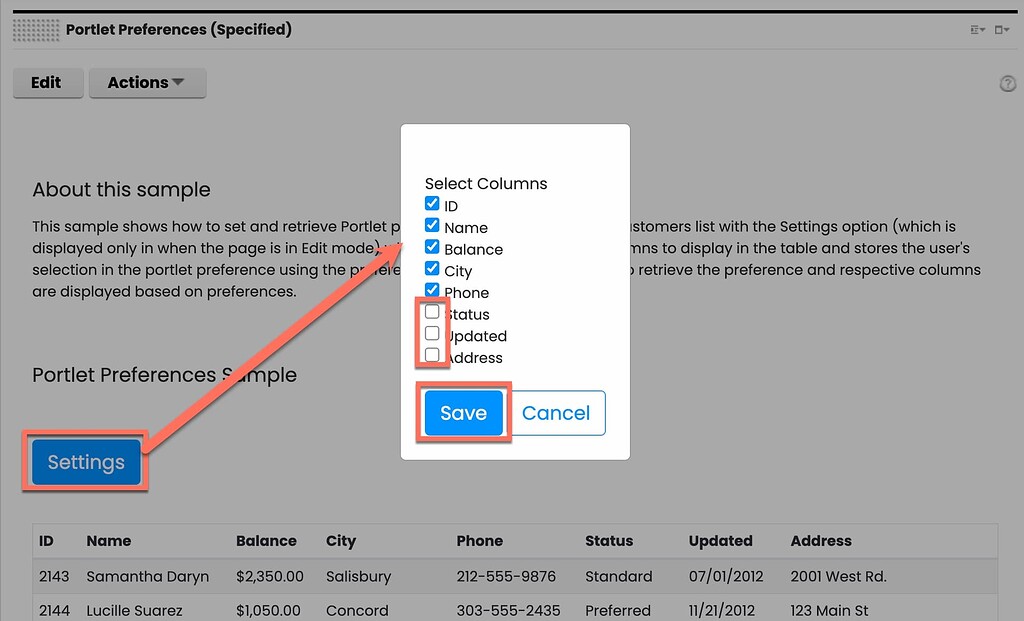Uncheck the Name column checkbox

pyautogui.click(x=432, y=226)
